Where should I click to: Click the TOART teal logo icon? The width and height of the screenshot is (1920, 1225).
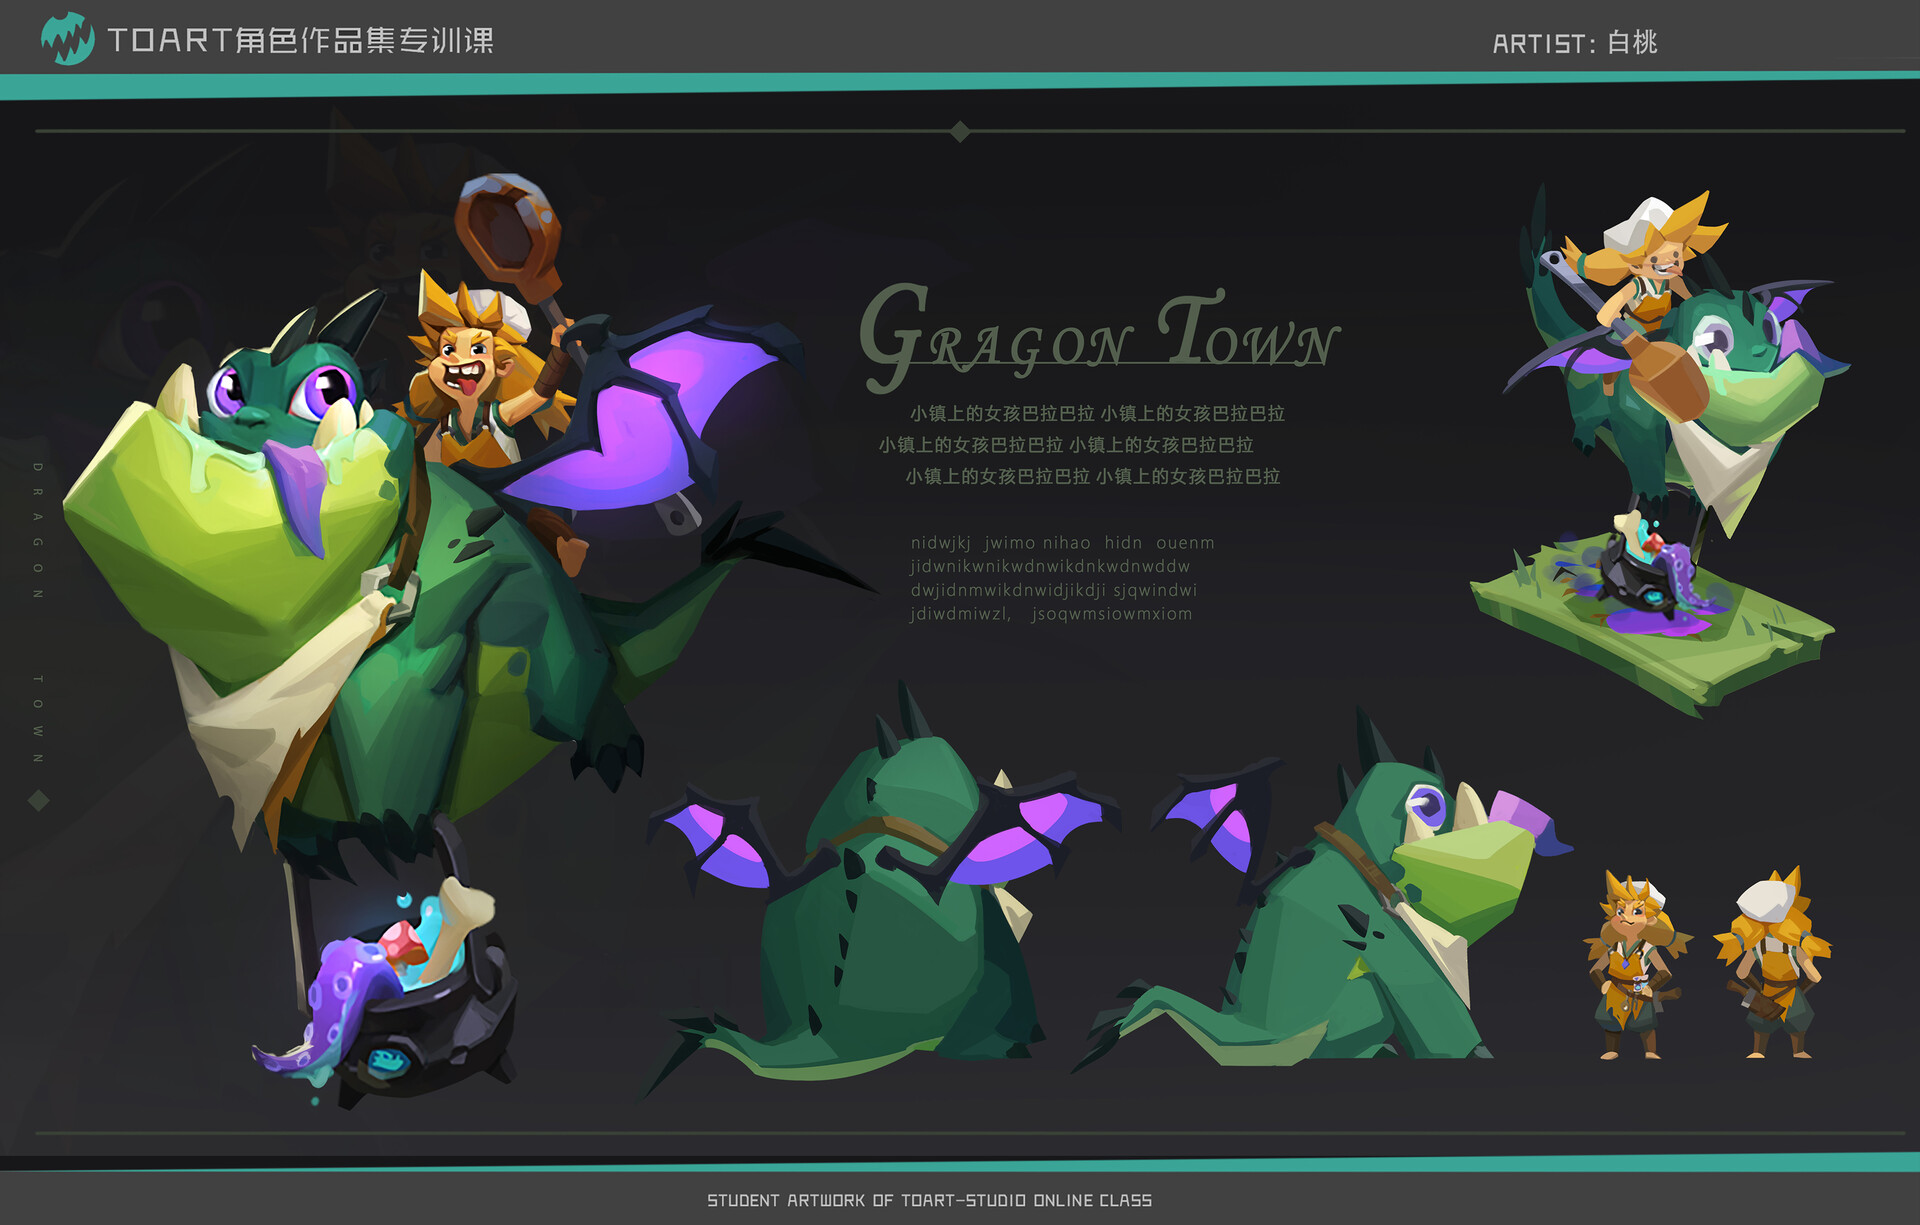pyautogui.click(x=67, y=39)
